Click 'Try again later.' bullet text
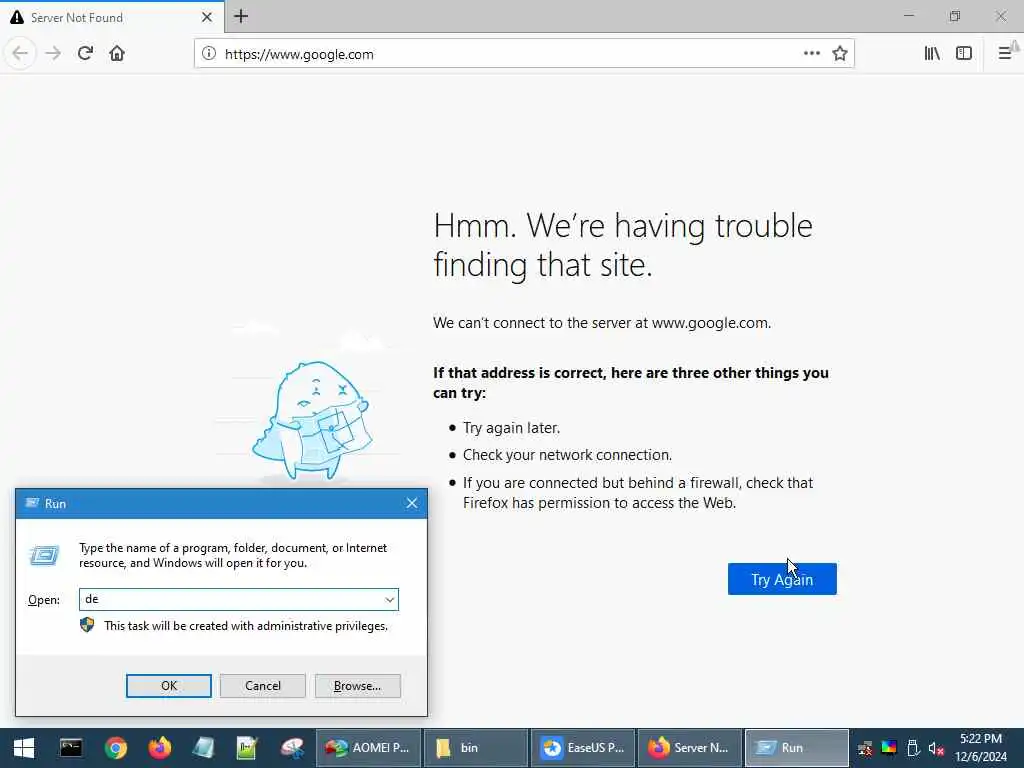The height and width of the screenshot is (768, 1024). pos(511,428)
